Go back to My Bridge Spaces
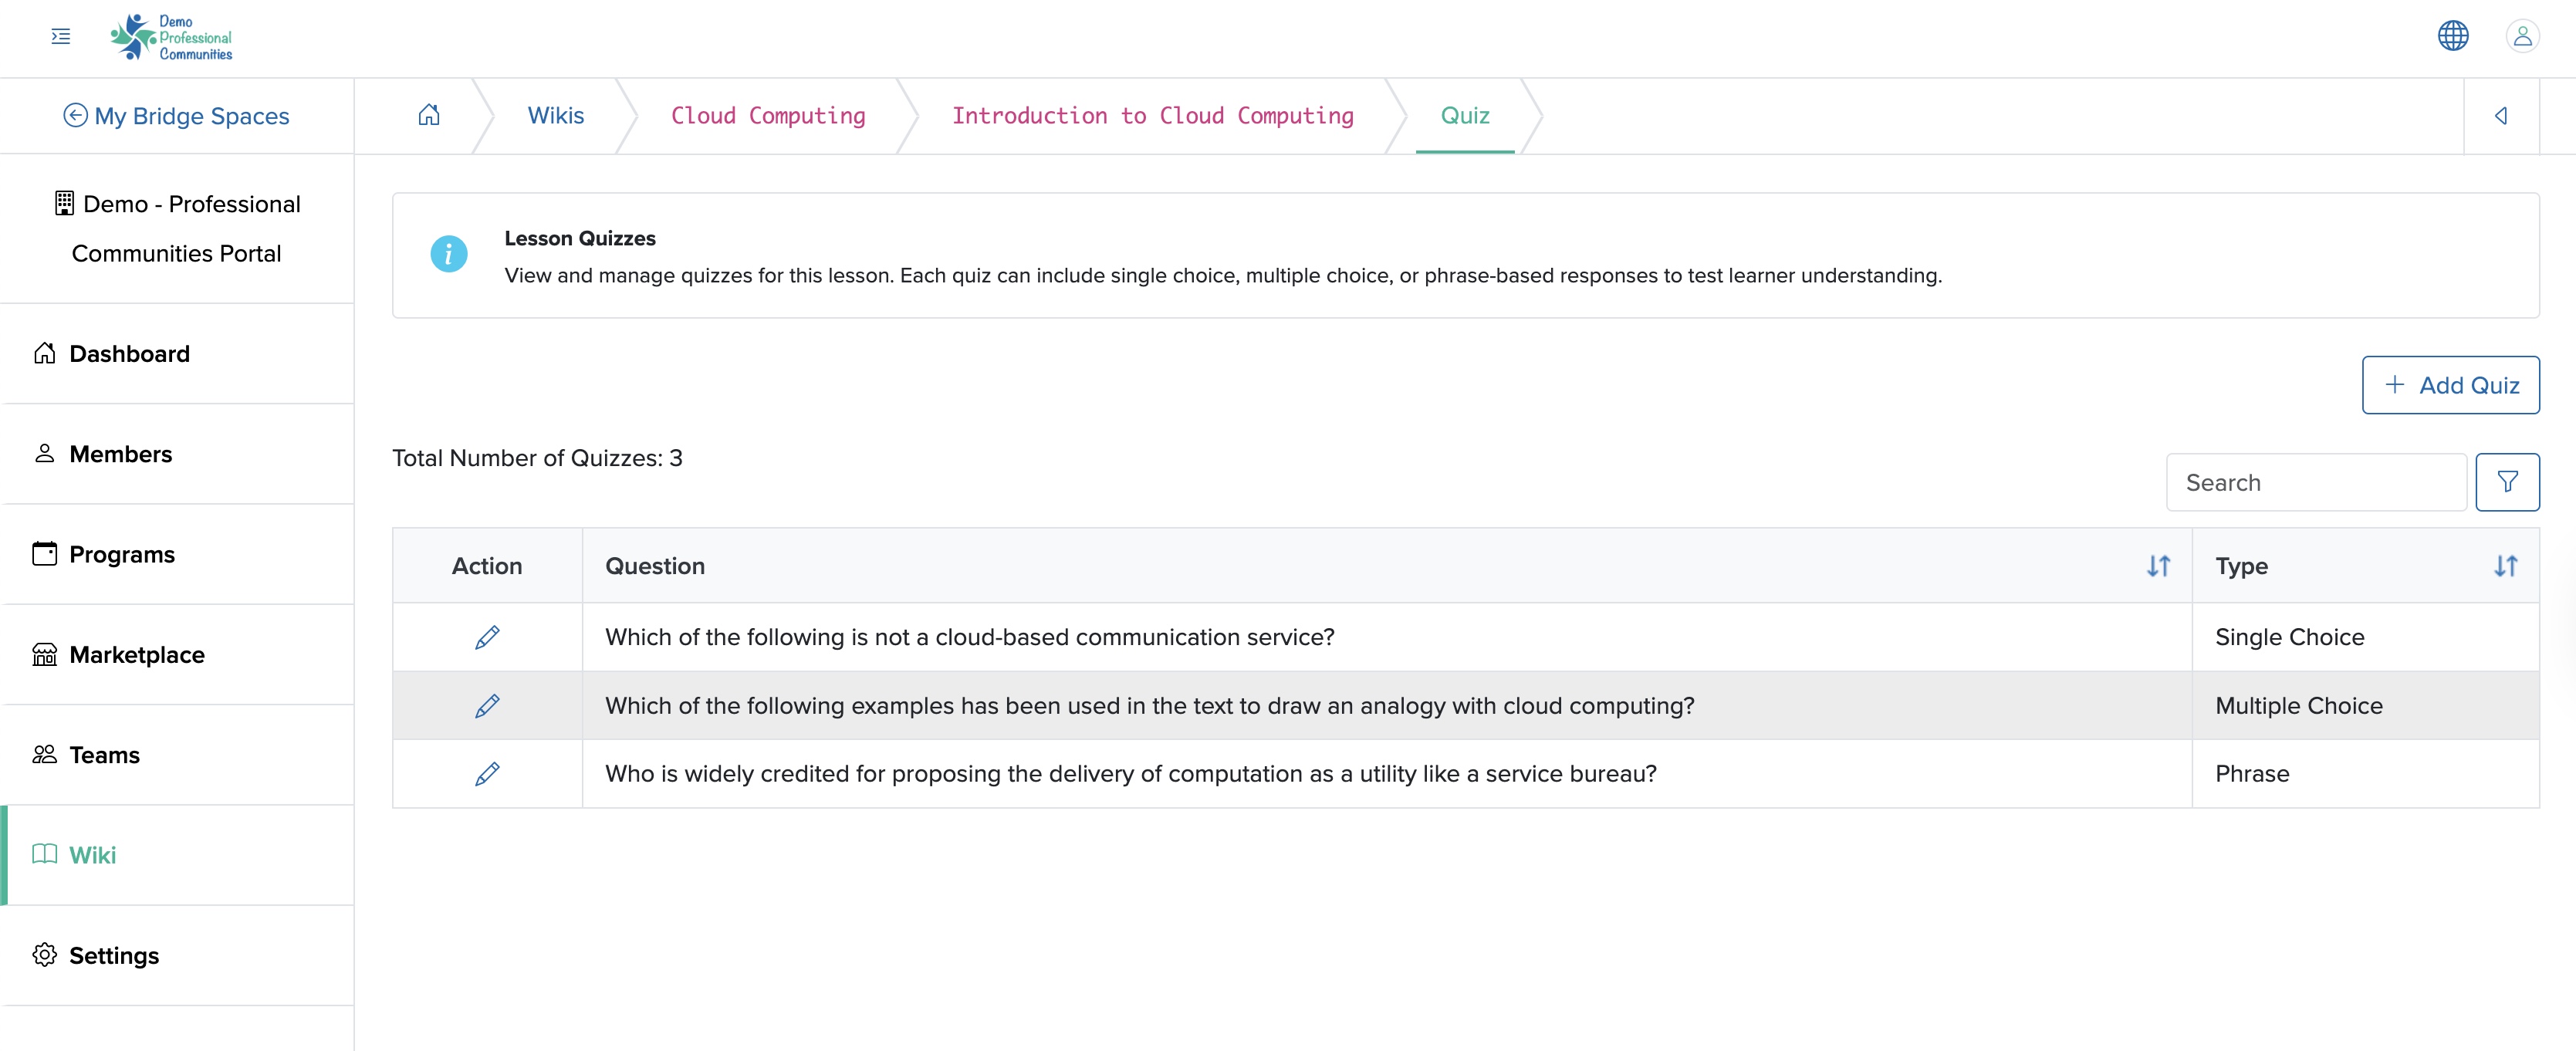Image resolution: width=2576 pixels, height=1051 pixels. tap(177, 116)
